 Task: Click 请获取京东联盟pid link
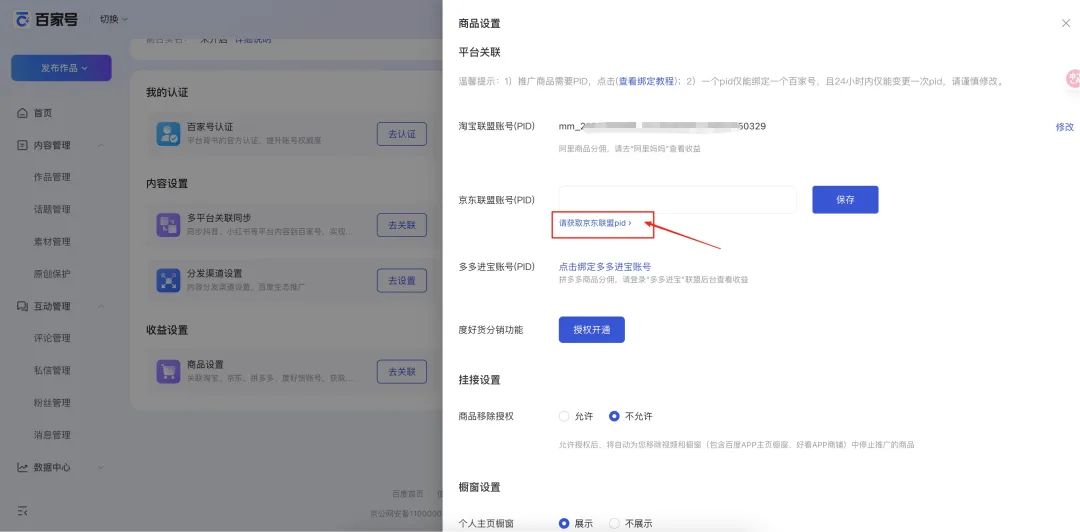pos(595,223)
